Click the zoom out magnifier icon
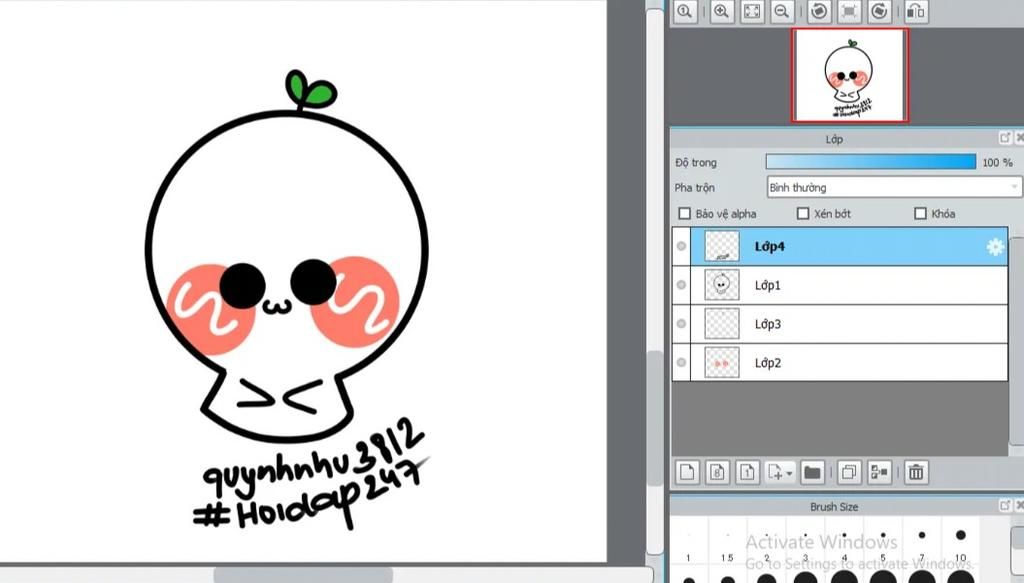The image size is (1024, 583). (x=782, y=11)
